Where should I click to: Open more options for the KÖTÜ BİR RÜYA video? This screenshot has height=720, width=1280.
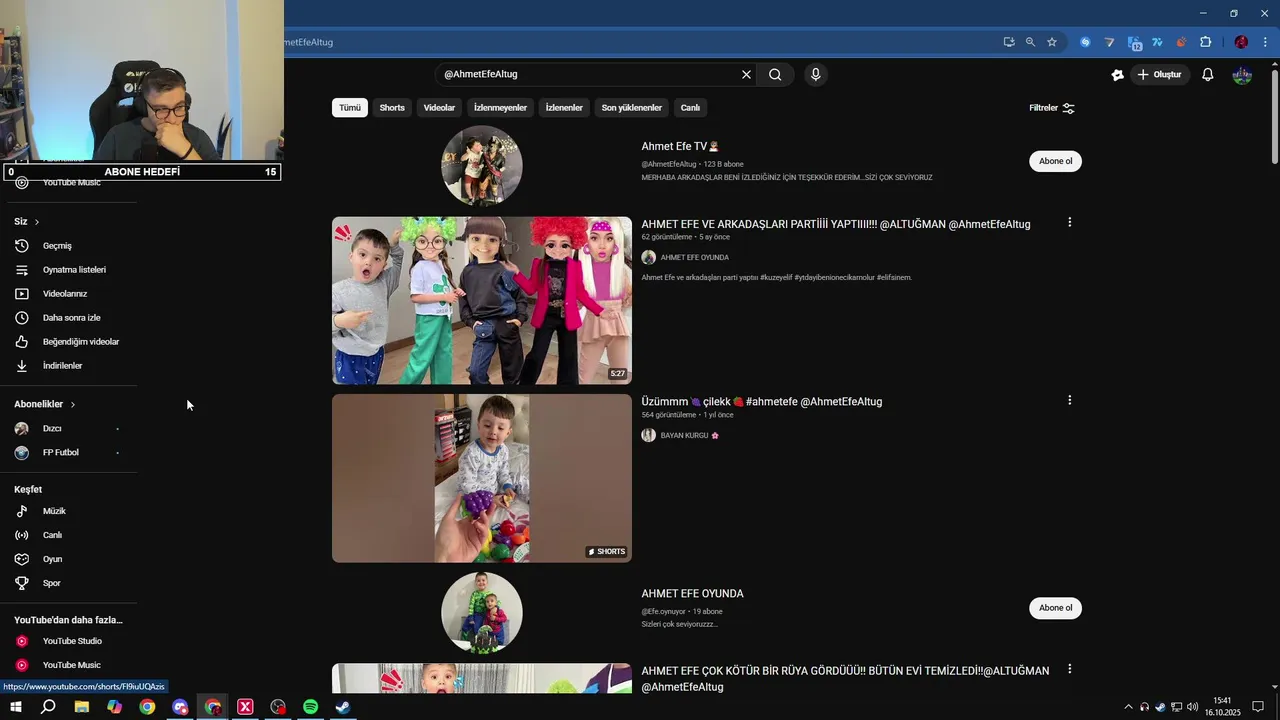click(x=1069, y=669)
